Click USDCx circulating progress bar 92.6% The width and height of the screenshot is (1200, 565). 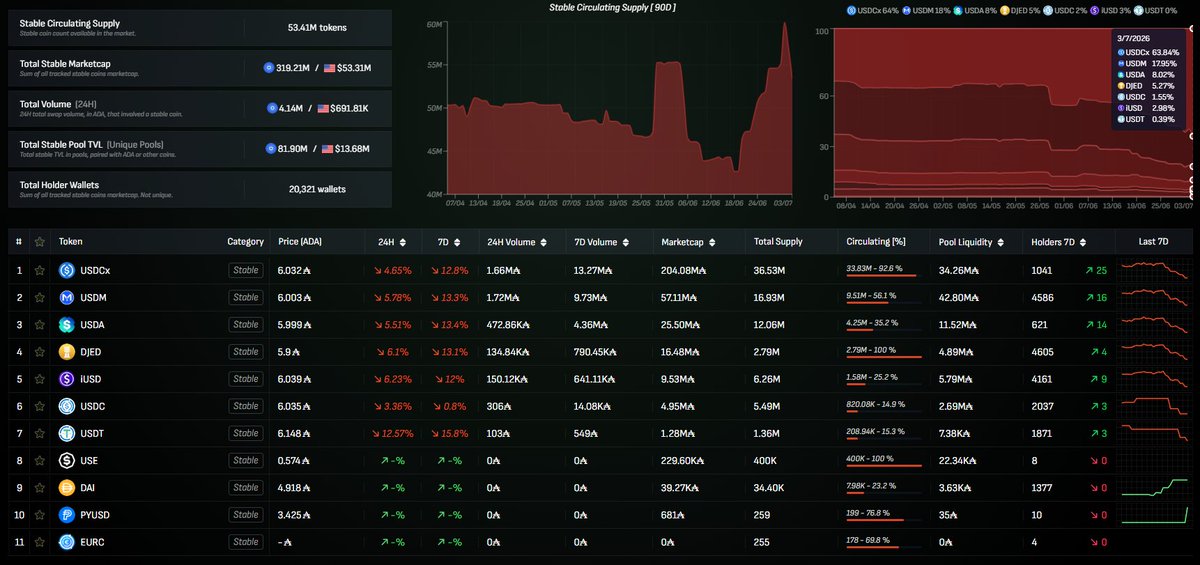[882, 276]
